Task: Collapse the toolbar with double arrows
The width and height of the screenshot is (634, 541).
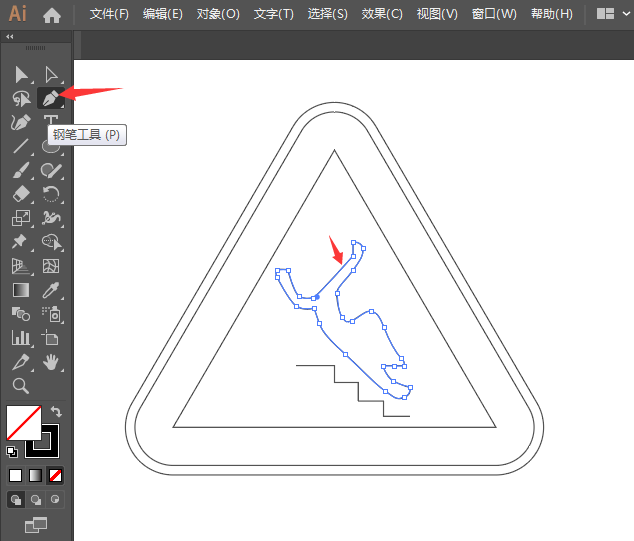Action: coord(10,36)
